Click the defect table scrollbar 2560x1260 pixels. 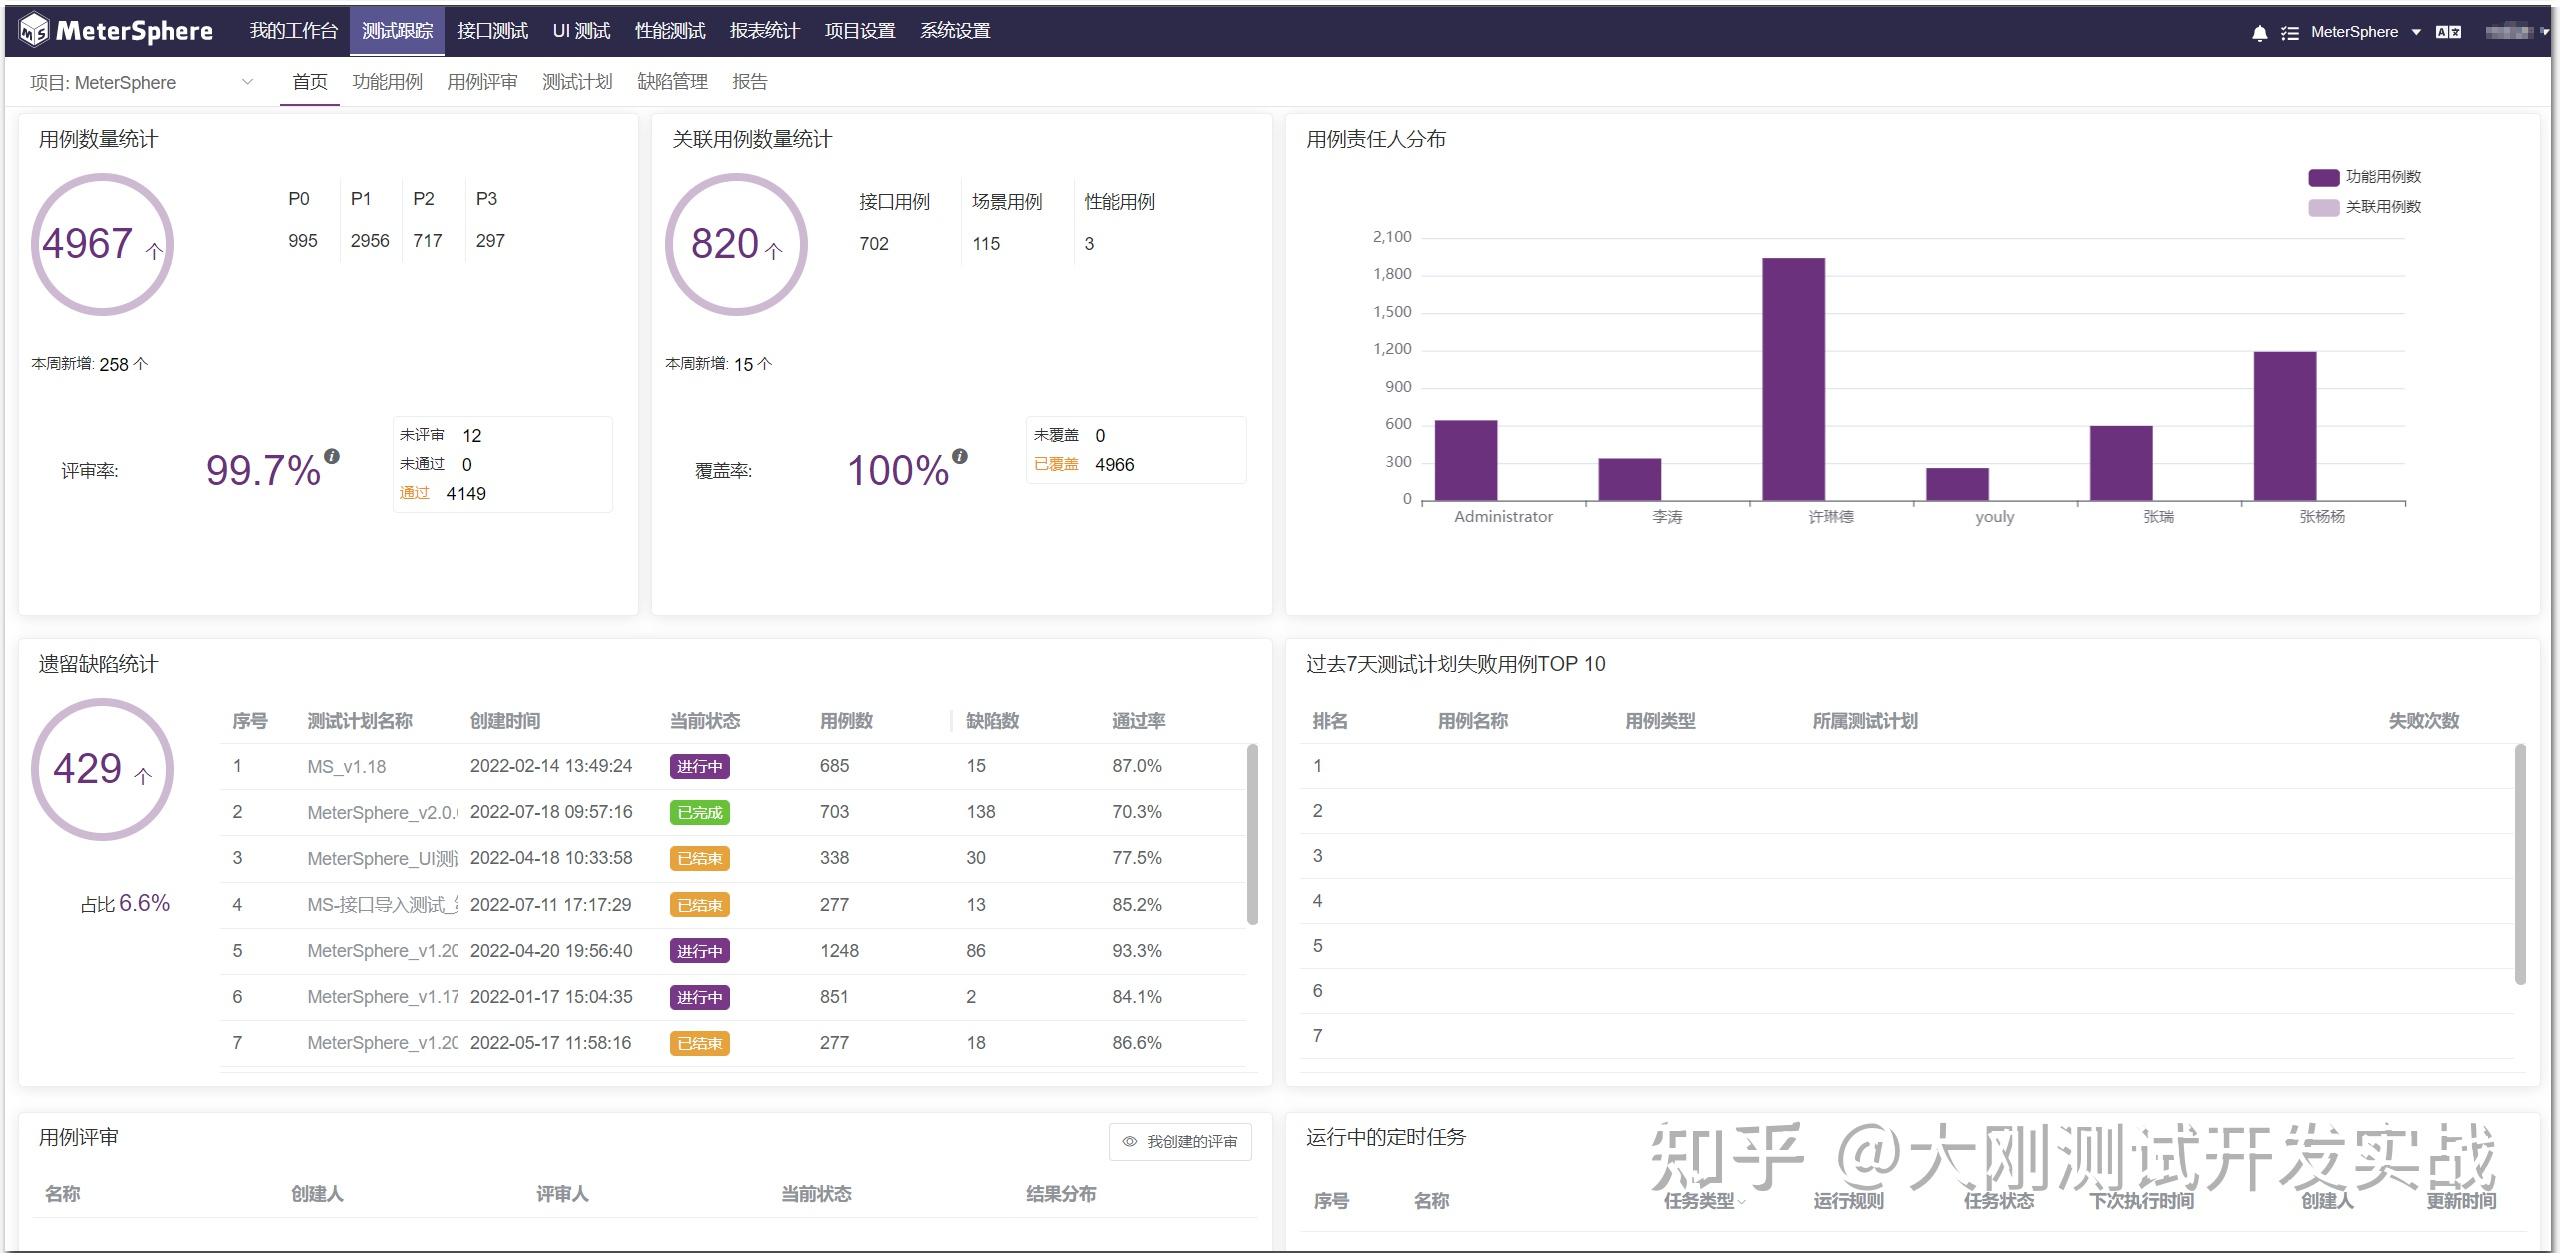coord(1252,834)
